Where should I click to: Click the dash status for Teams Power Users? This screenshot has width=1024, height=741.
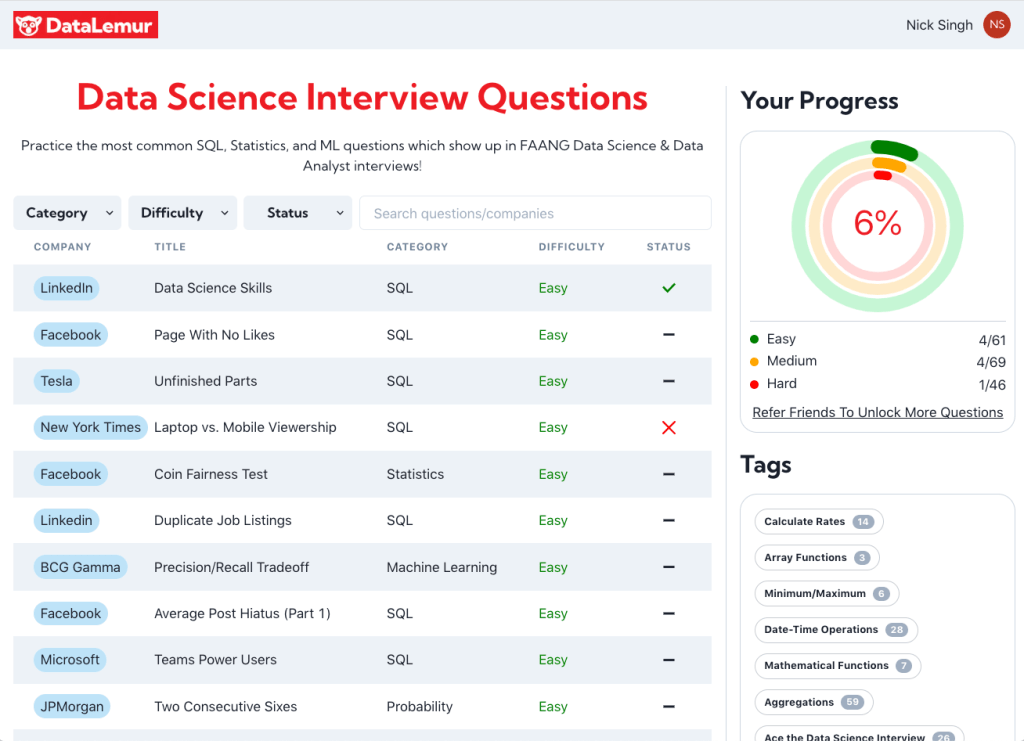669,660
